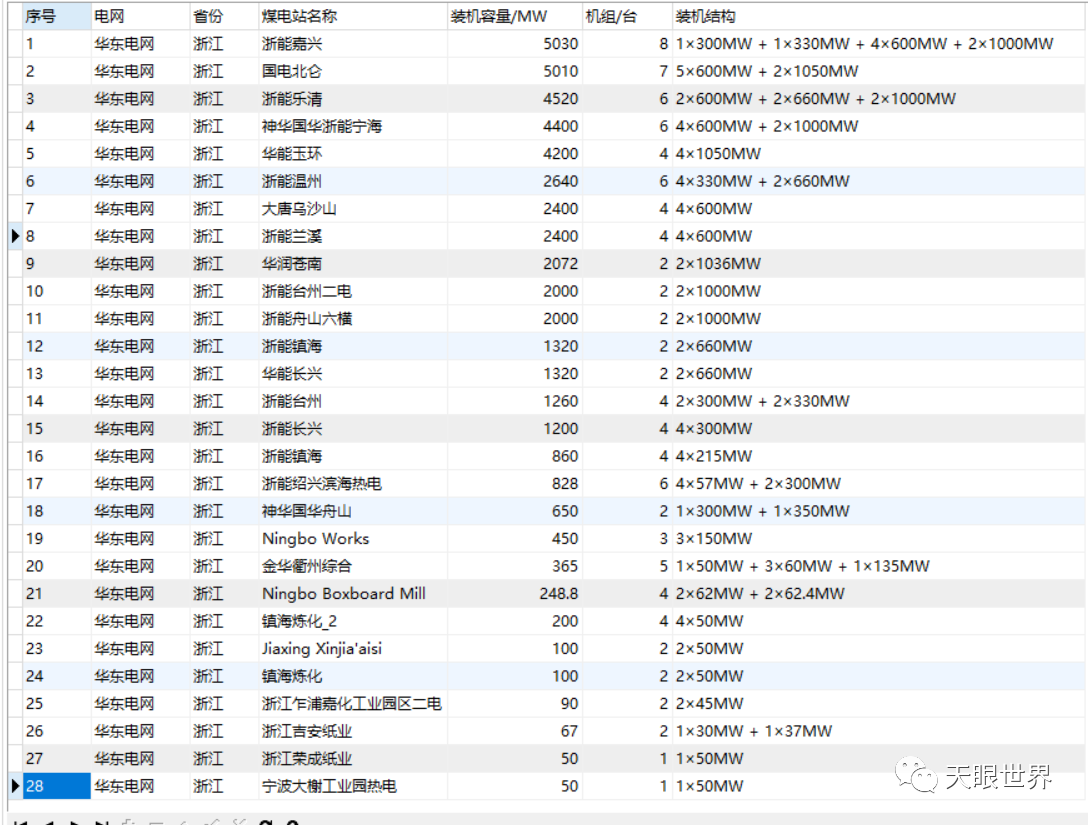Sort by the 电网 column header

coord(140,16)
